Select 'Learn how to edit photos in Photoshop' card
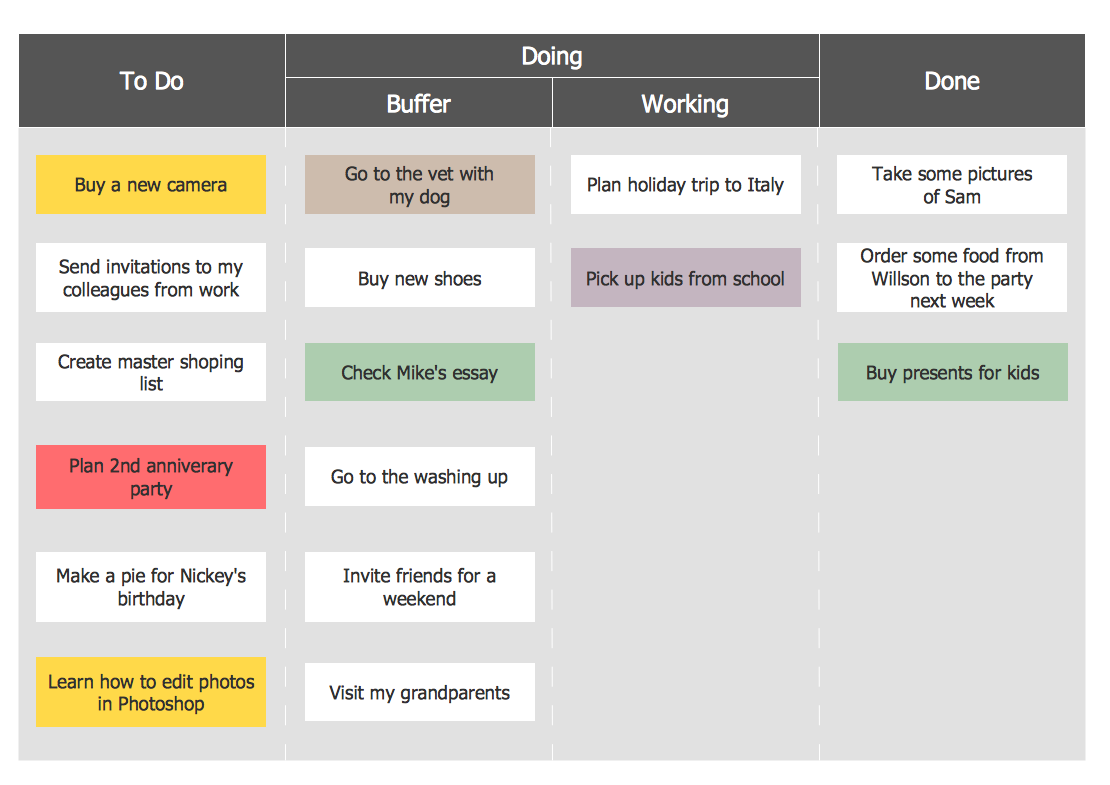The width and height of the screenshot is (1110, 785). coord(151,692)
